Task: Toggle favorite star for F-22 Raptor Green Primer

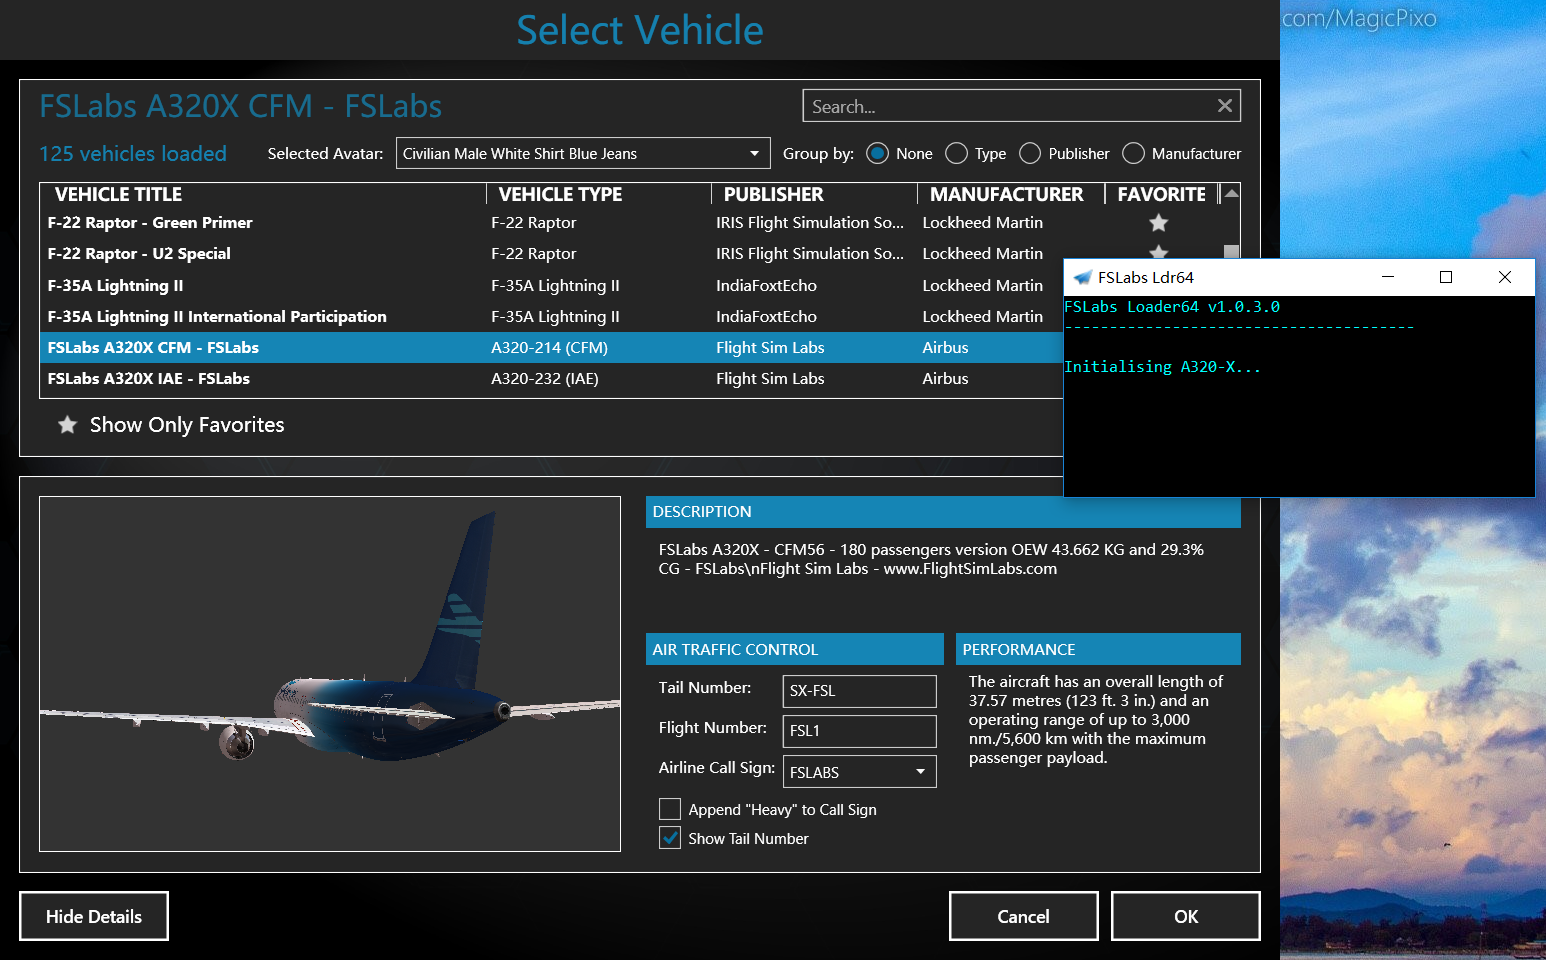Action: pos(1158,222)
